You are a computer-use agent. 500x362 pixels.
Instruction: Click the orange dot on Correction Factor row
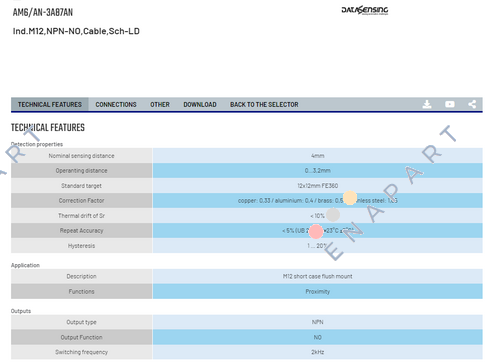pos(350,198)
